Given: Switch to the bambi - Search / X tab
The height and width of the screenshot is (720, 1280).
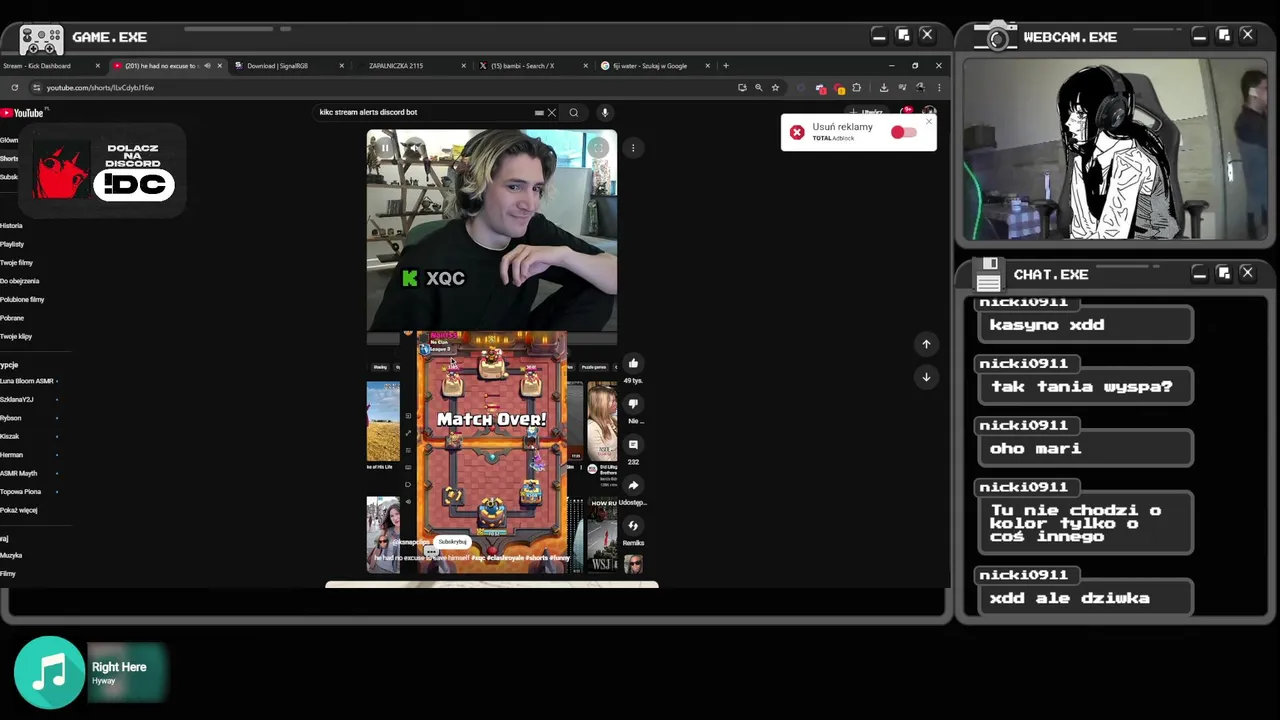Looking at the screenshot, I should coord(528,66).
